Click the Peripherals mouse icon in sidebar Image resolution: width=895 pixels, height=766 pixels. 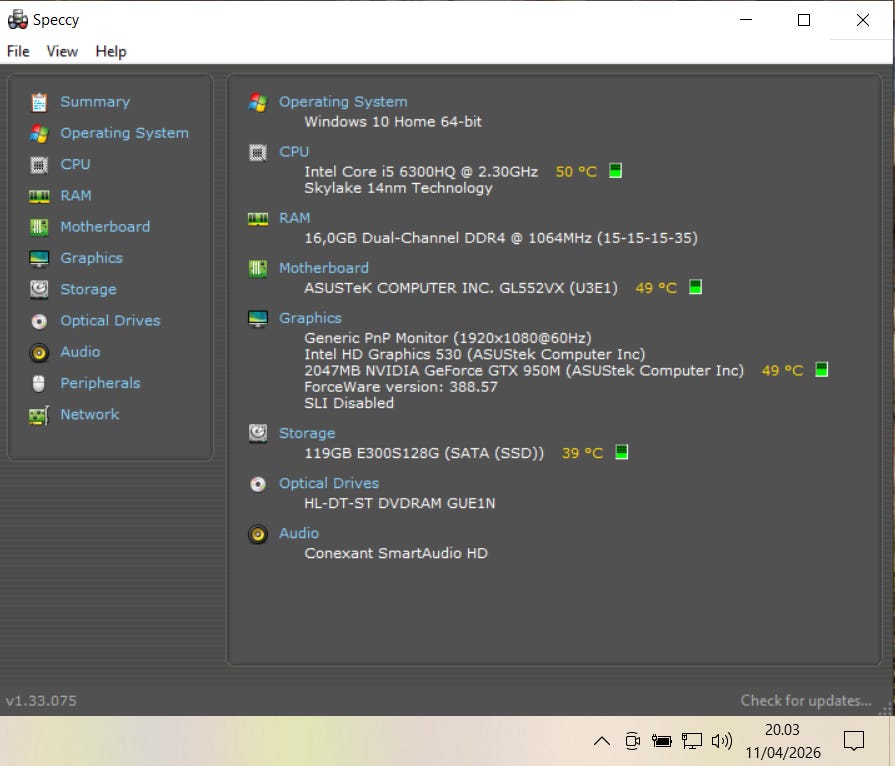pos(39,384)
